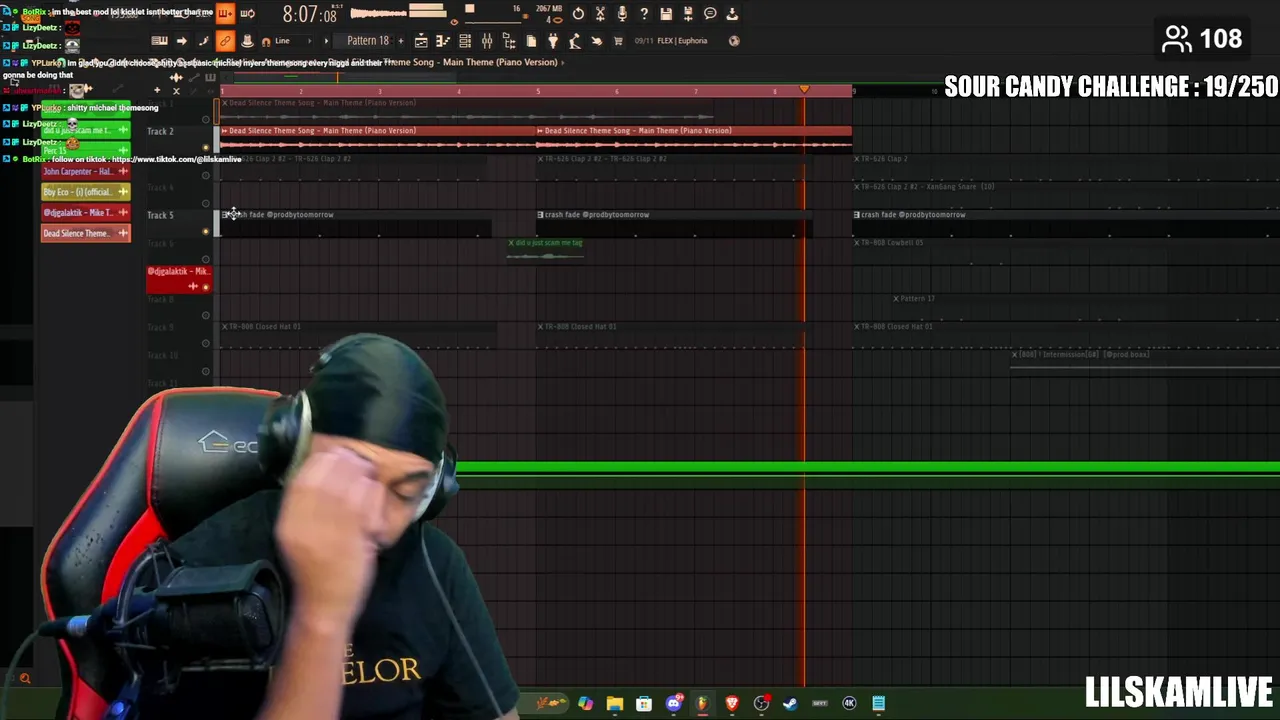1280x720 pixels.
Task: Open the chat speech bubble icon
Action: 710,14
